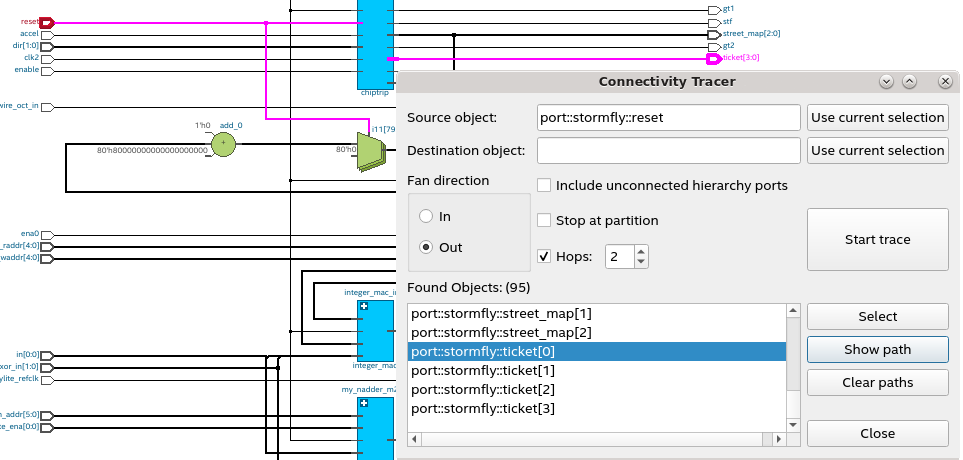Click the stf output port symbol
The image size is (963, 460).
tap(714, 23)
